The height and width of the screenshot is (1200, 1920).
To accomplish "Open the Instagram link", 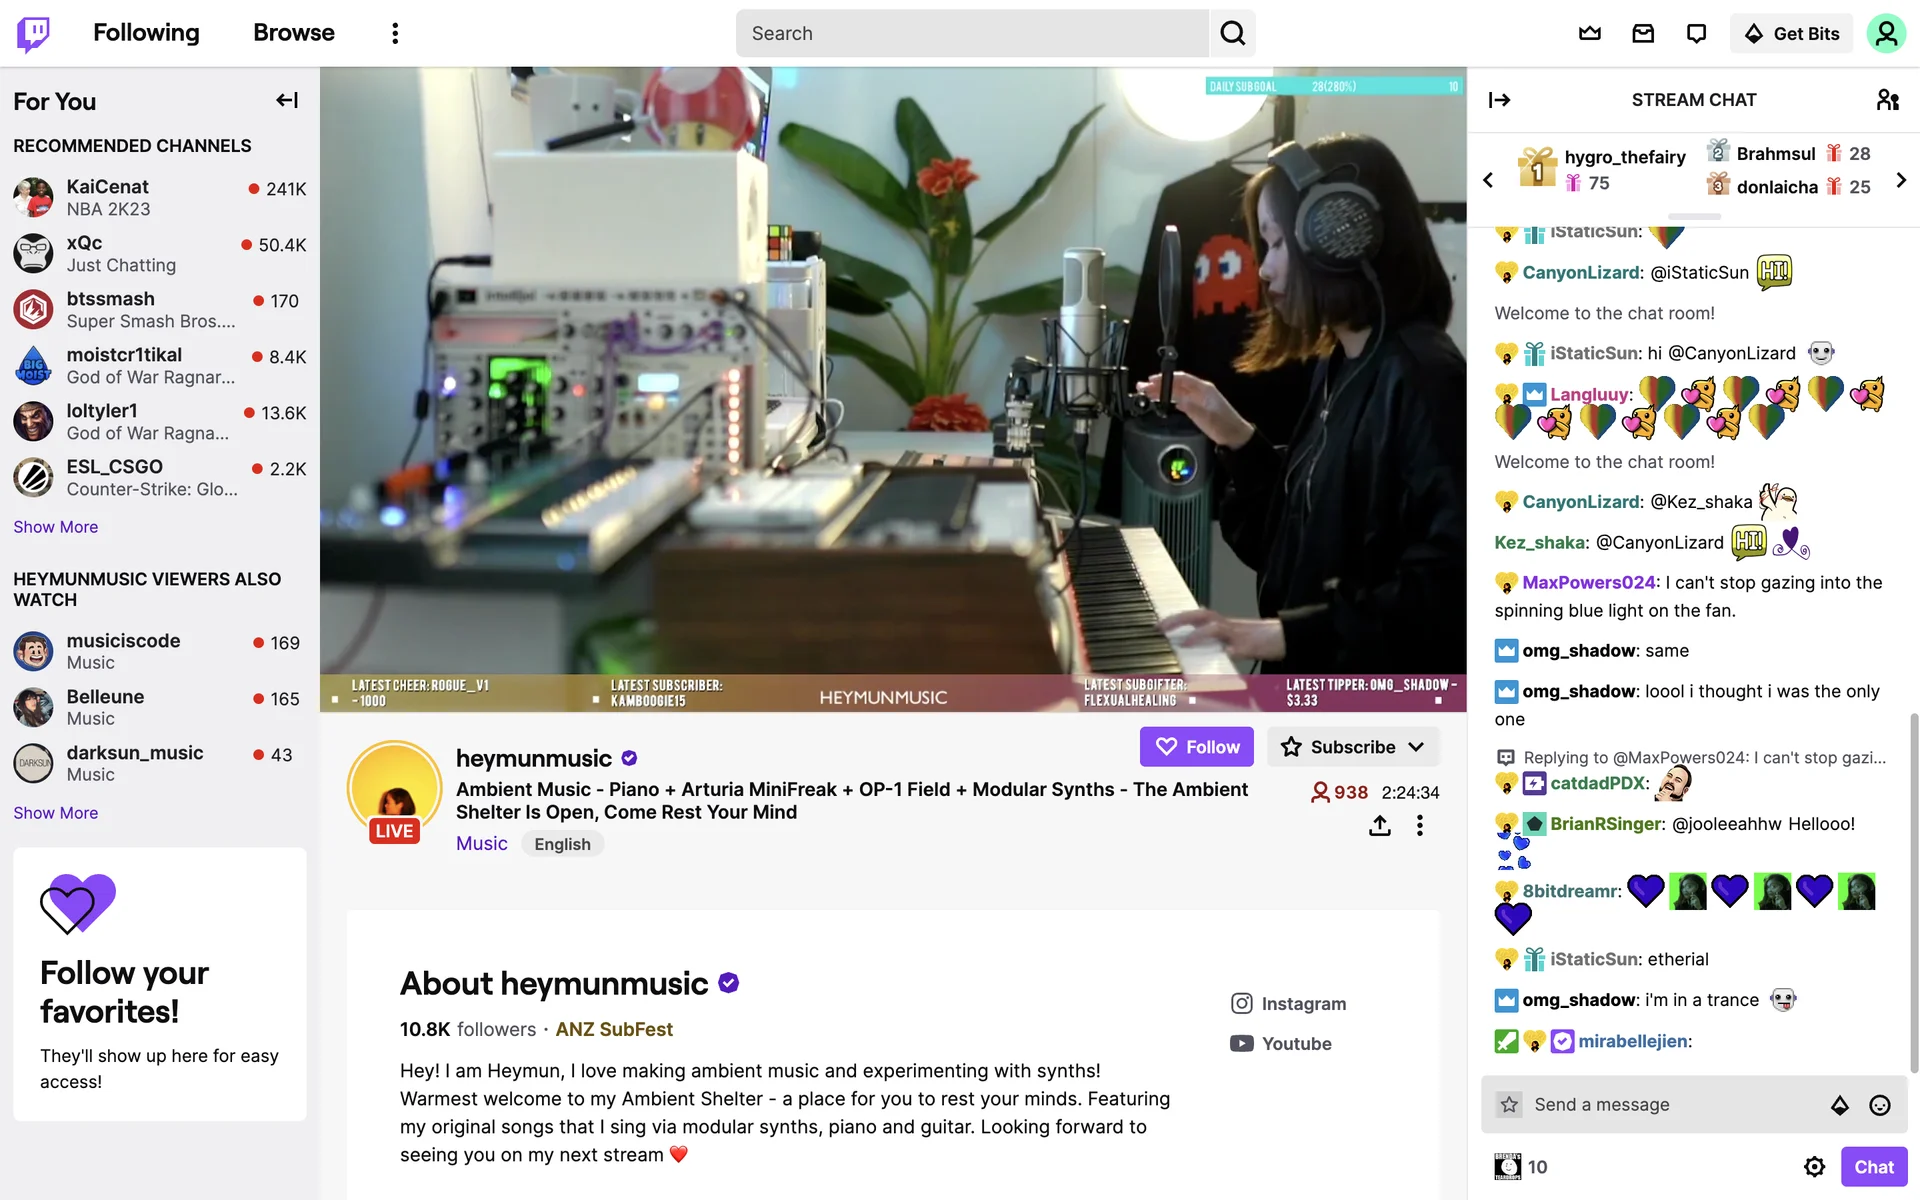I will pyautogui.click(x=1288, y=1003).
